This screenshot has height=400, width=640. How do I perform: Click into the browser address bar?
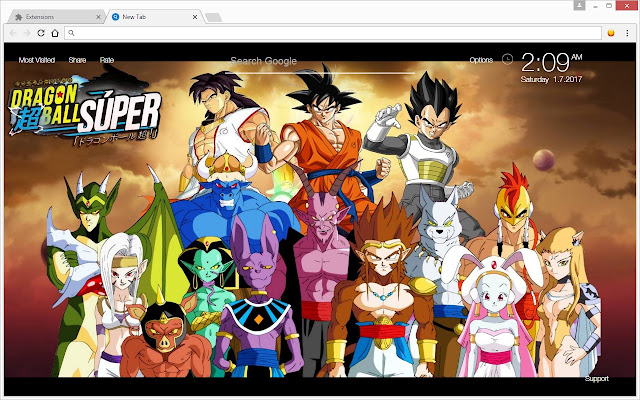333,33
